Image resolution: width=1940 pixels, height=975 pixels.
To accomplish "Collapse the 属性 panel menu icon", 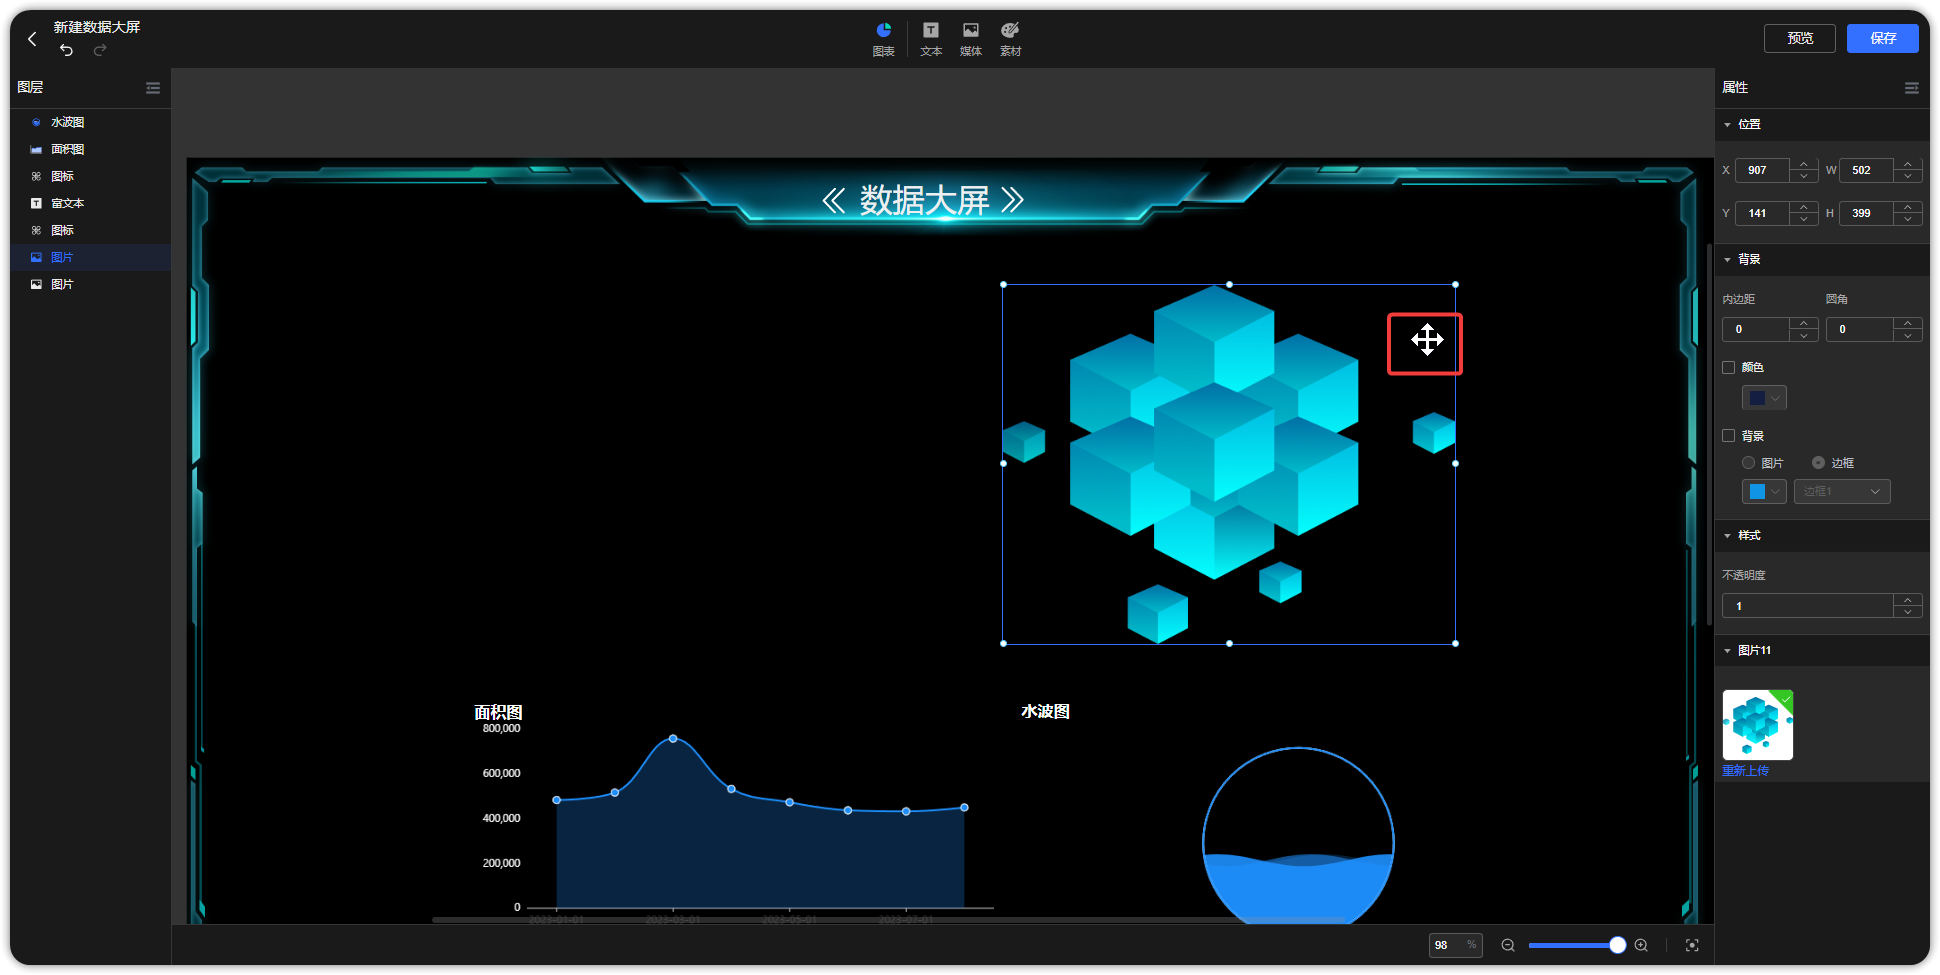I will 1911,88.
